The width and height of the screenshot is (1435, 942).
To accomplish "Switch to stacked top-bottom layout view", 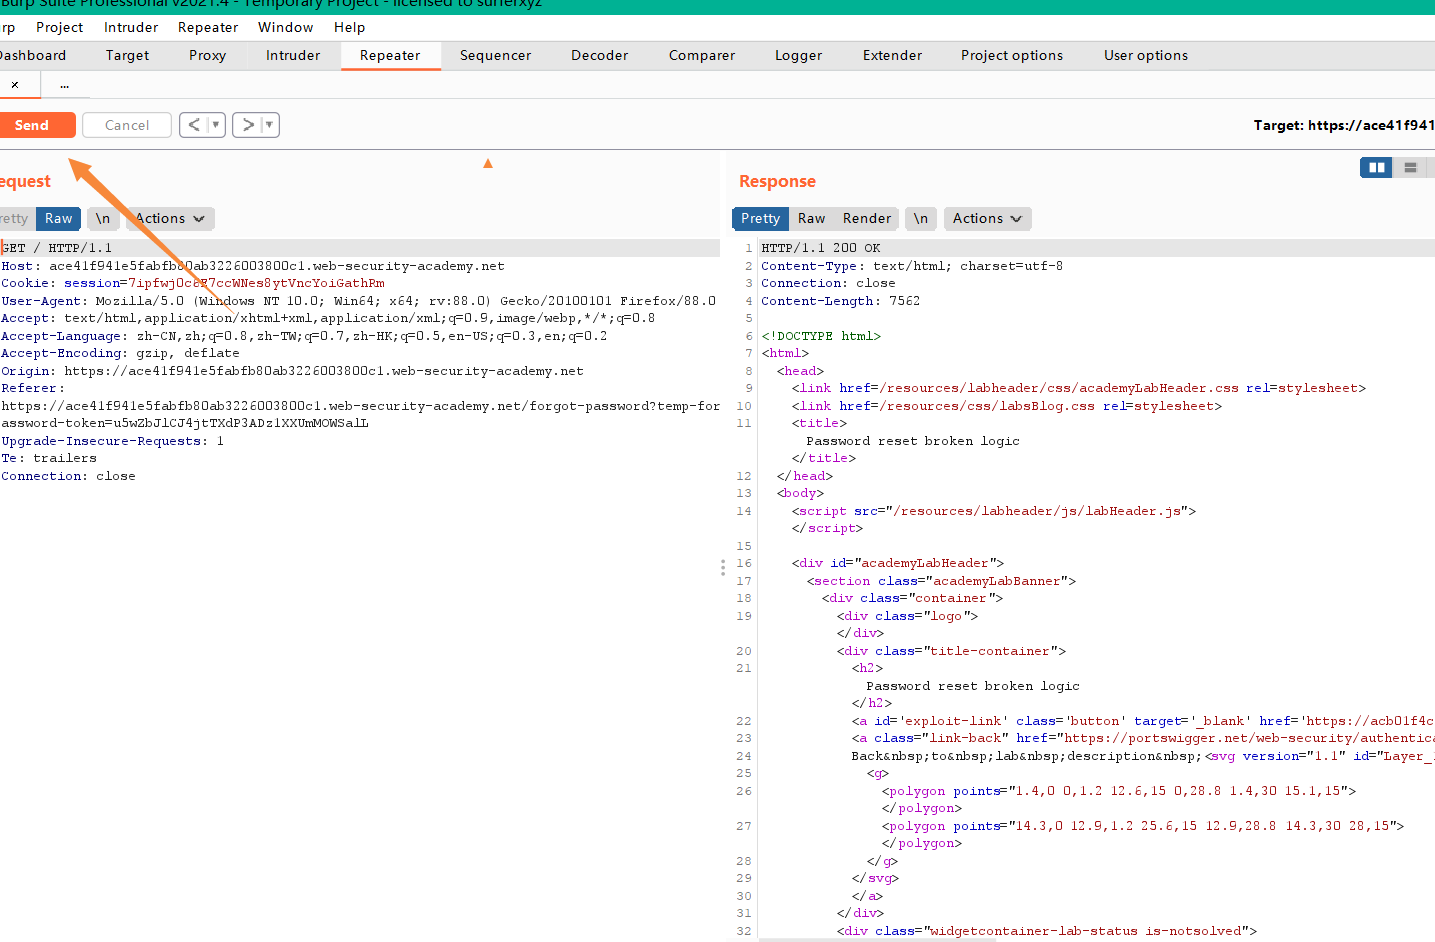I will click(1410, 167).
